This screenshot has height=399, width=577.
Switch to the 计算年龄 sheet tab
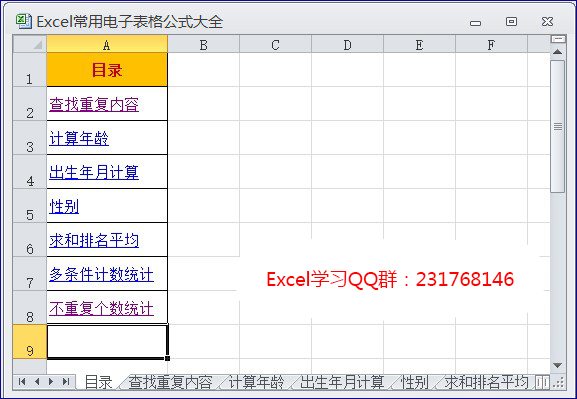pyautogui.click(x=256, y=382)
